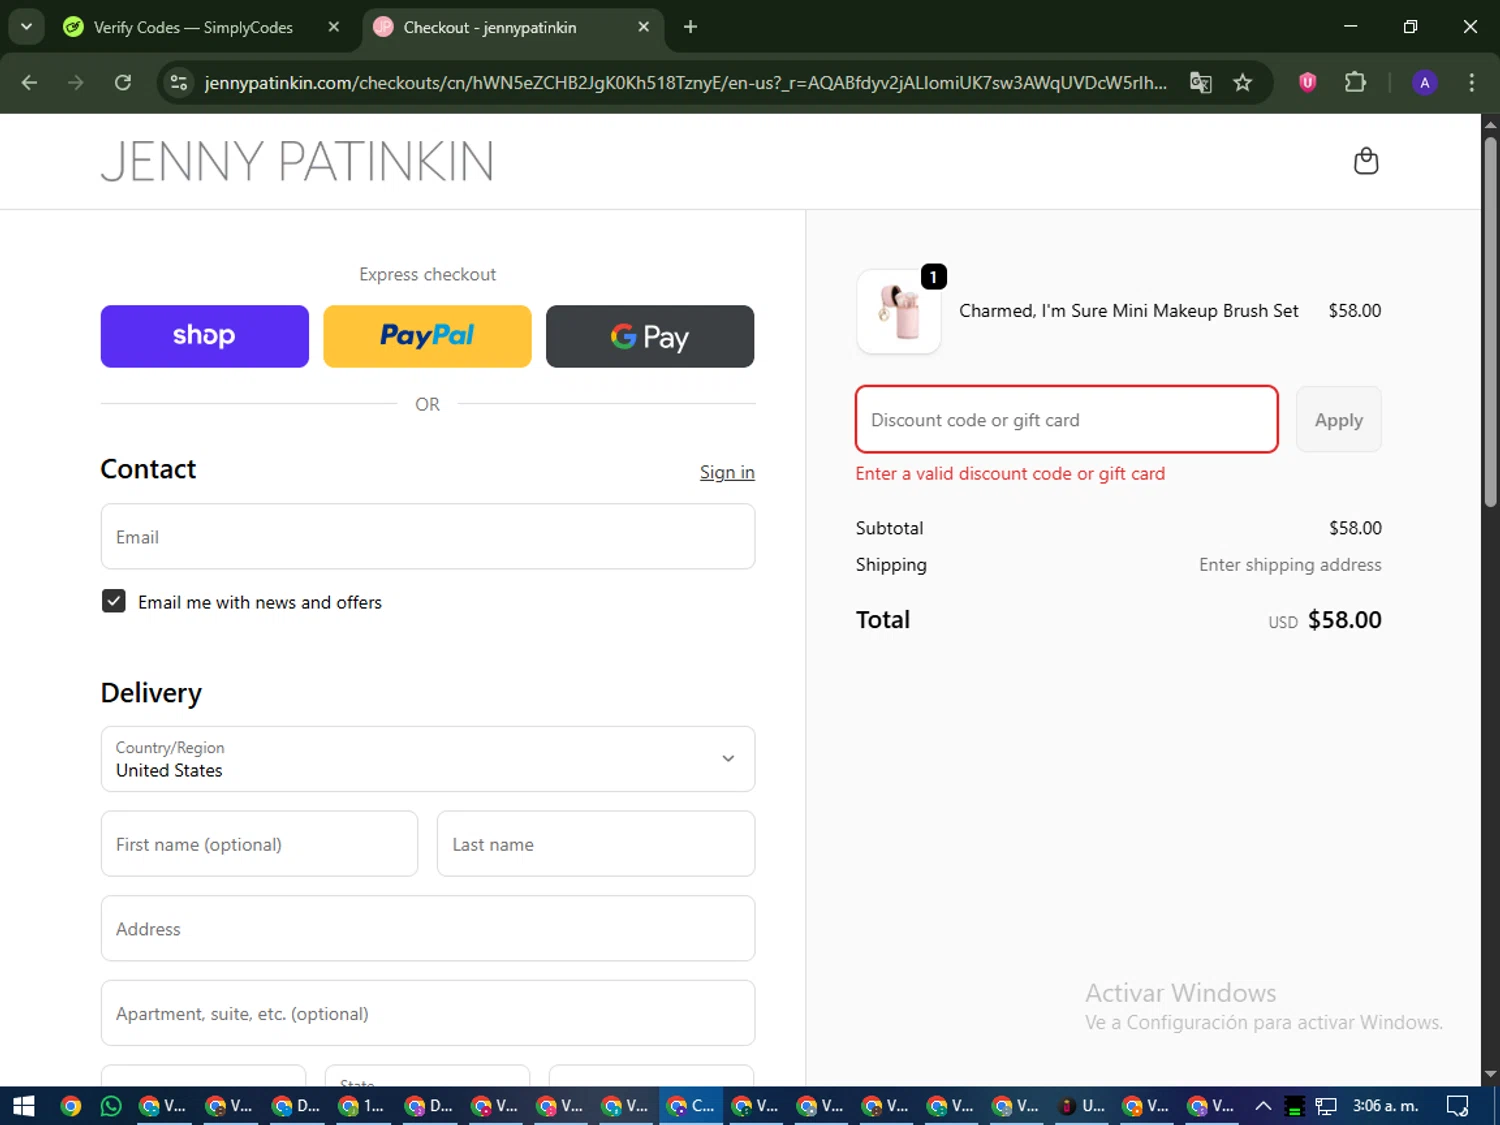Click the Apply discount button

[1338, 420]
